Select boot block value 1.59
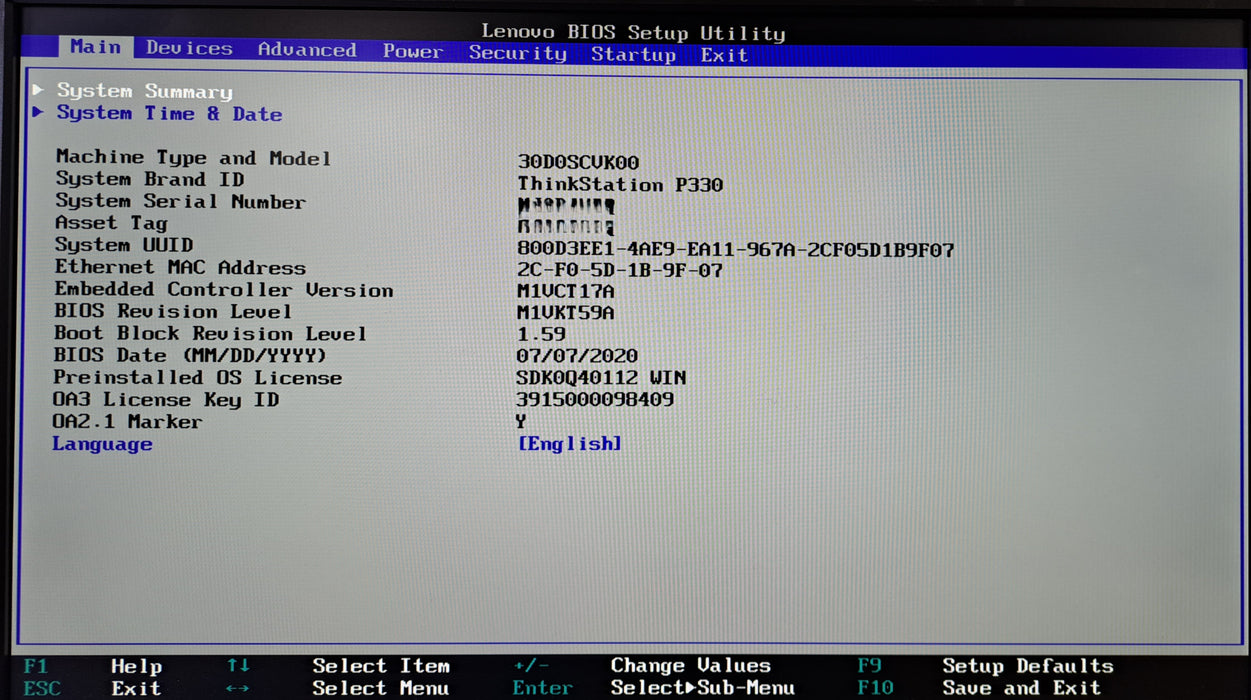This screenshot has width=1251, height=700. point(541,335)
